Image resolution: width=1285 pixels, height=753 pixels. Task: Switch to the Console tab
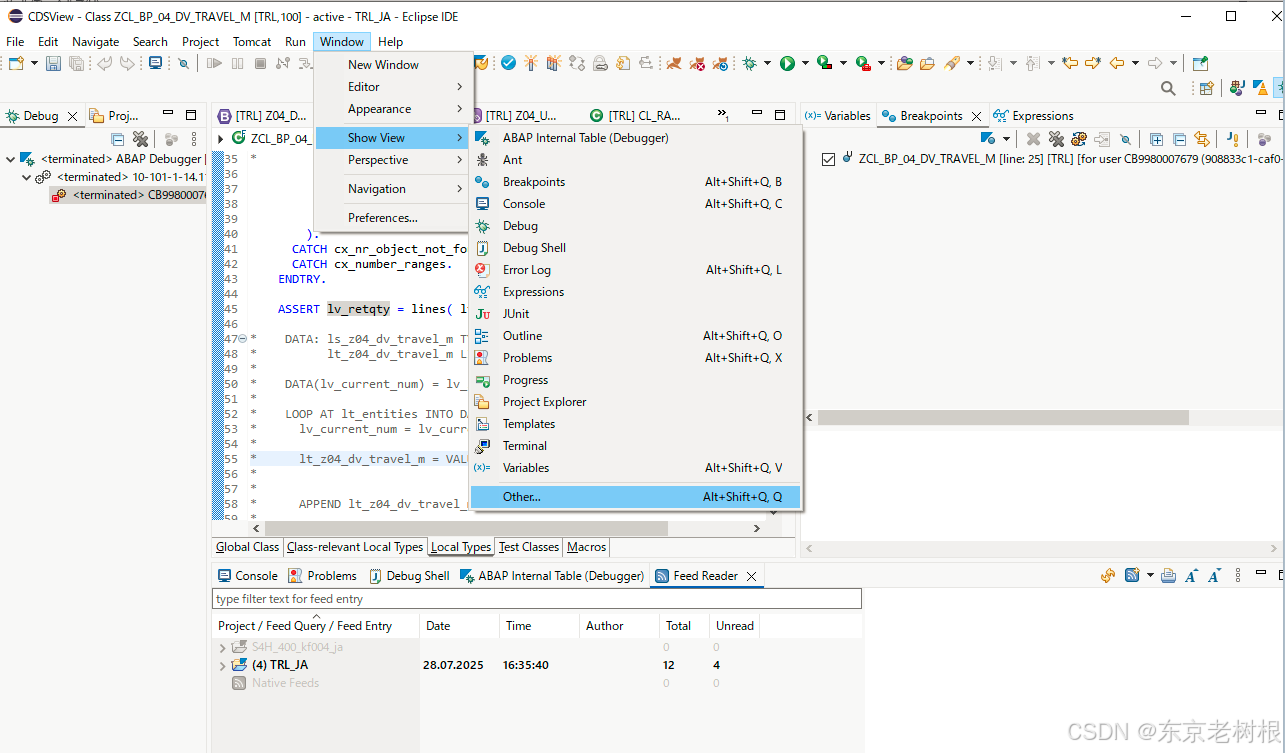coord(247,576)
